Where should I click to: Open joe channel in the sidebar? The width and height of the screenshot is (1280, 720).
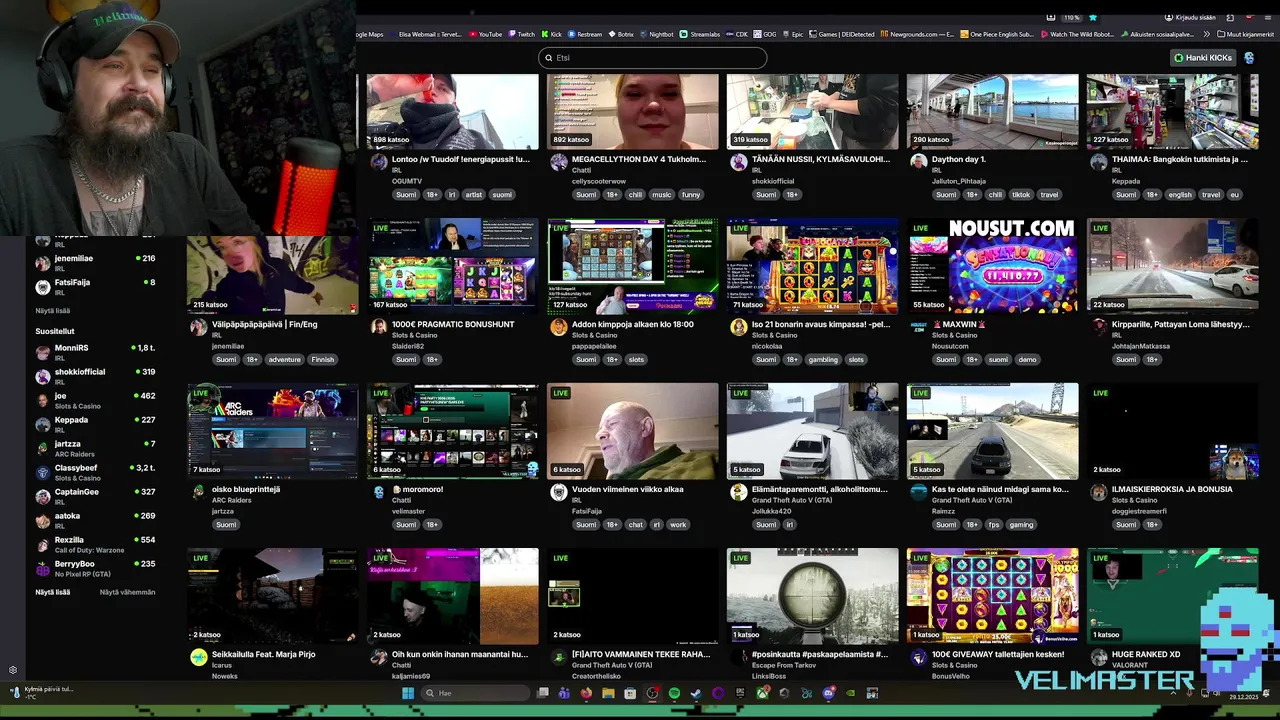pyautogui.click(x=95, y=400)
